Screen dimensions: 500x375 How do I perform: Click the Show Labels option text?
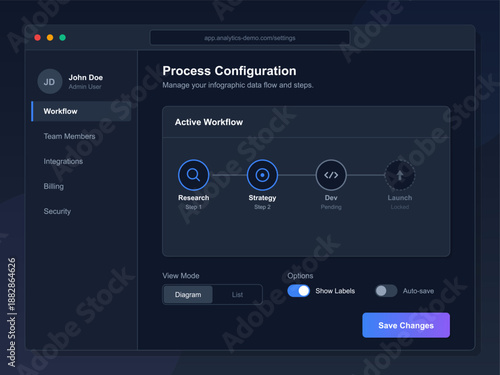[335, 291]
